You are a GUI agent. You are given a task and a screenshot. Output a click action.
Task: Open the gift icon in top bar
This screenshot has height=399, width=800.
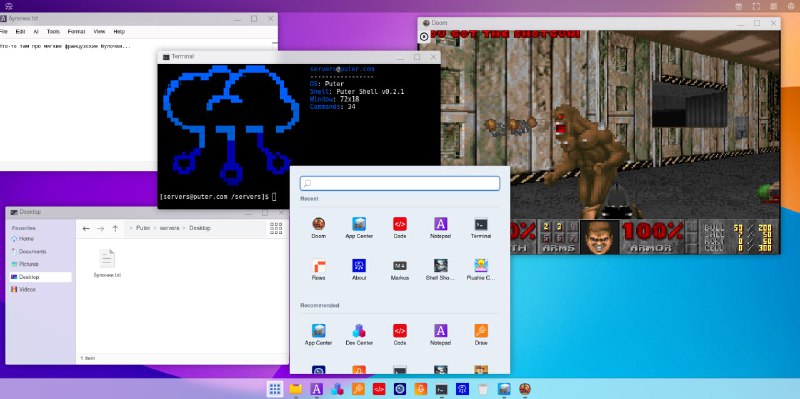tap(738, 6)
